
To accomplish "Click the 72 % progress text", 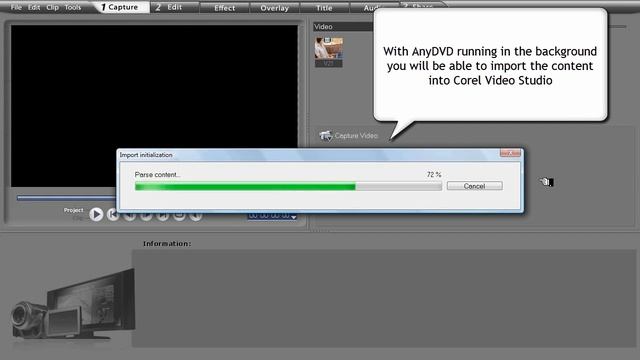I will pos(434,174).
